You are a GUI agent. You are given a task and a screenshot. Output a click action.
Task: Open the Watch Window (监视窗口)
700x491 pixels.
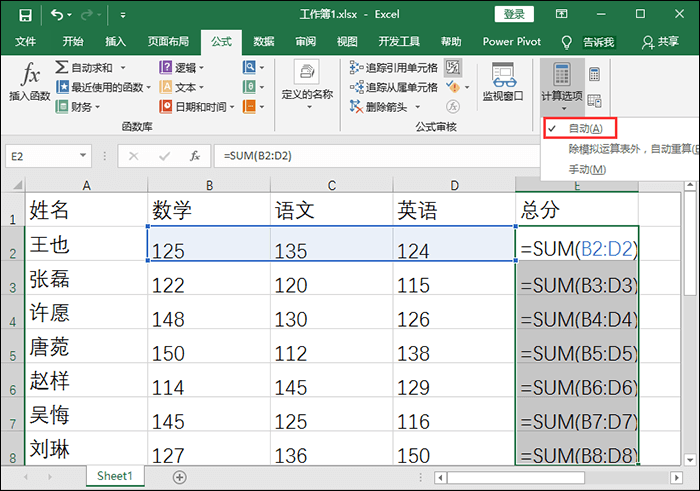503,82
